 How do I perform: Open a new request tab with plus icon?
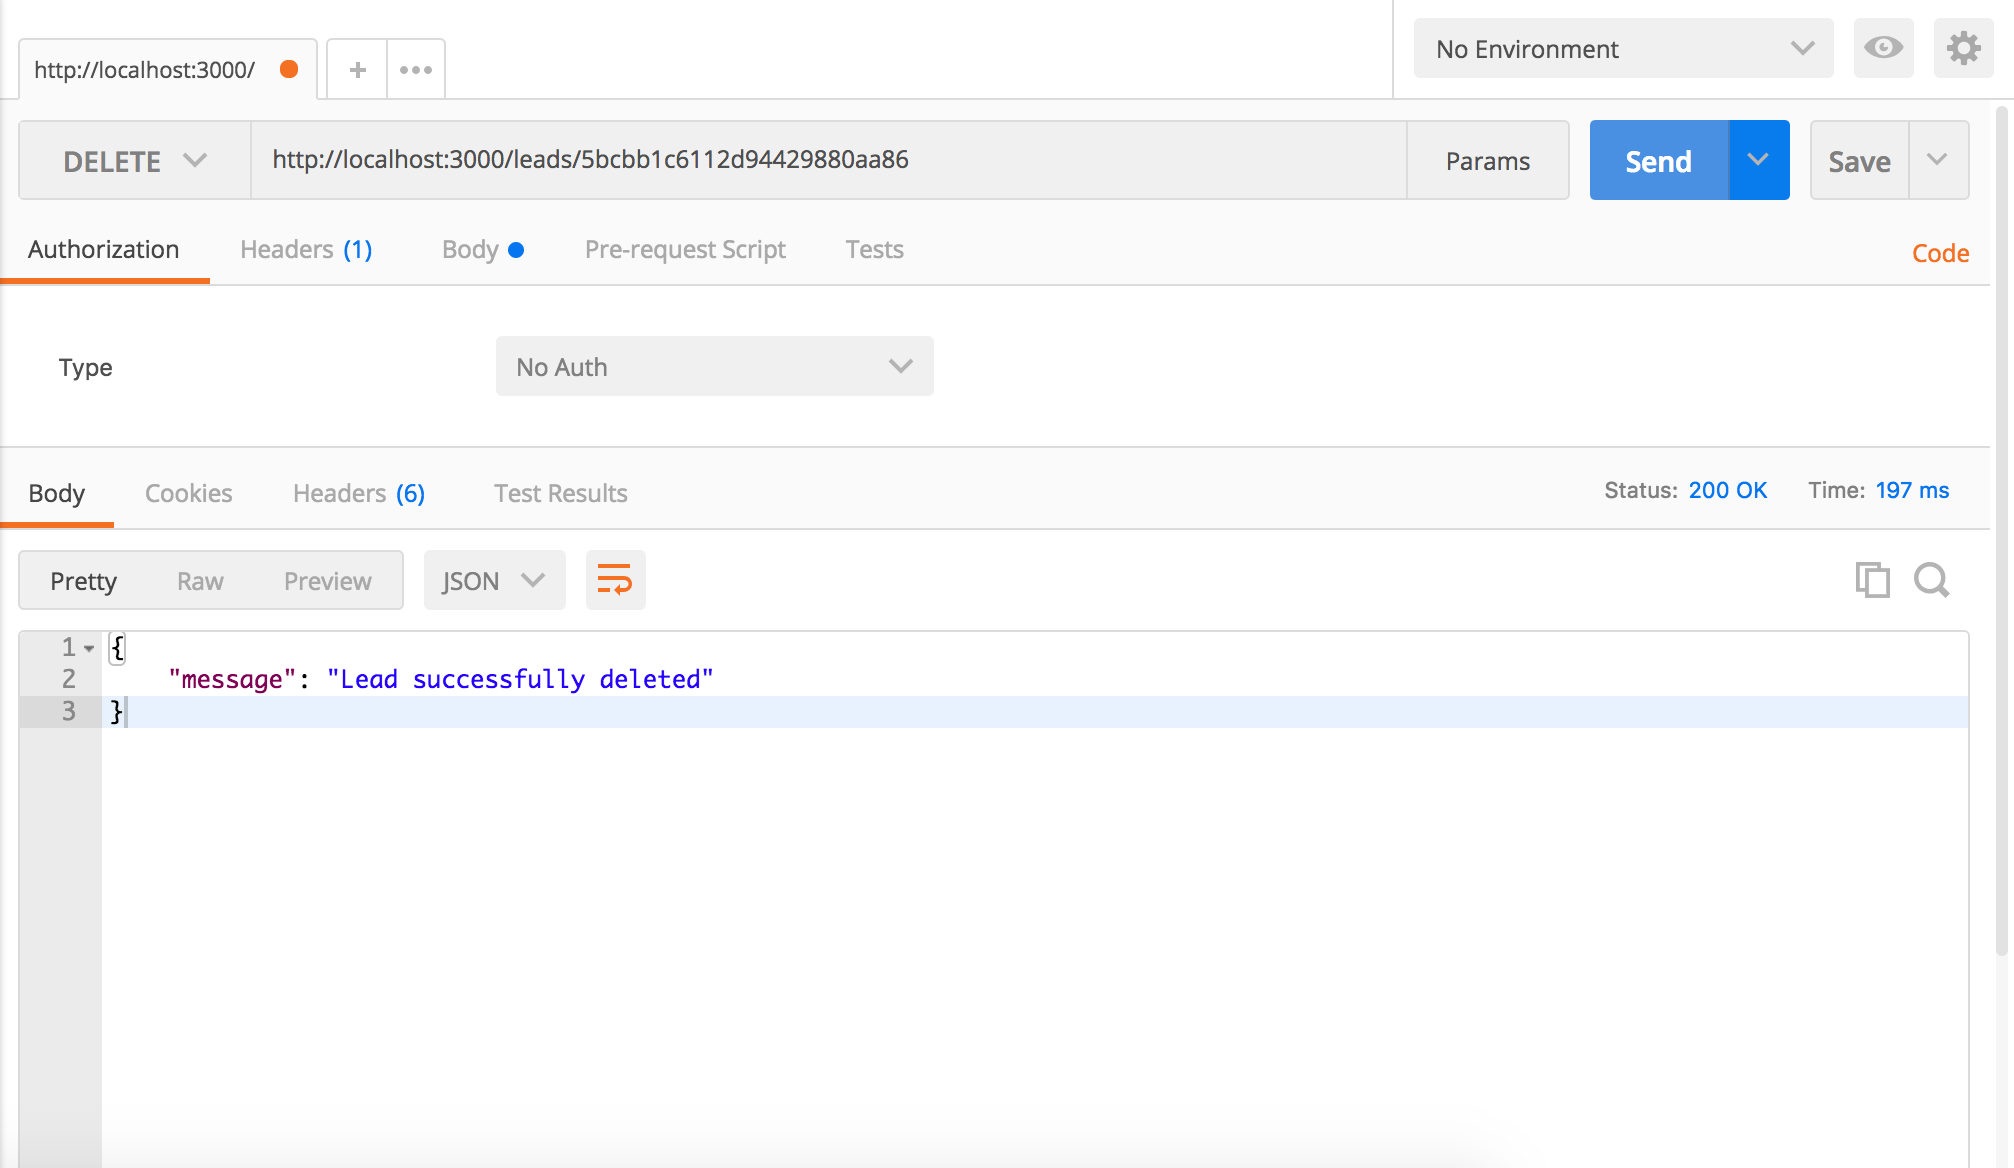357,70
